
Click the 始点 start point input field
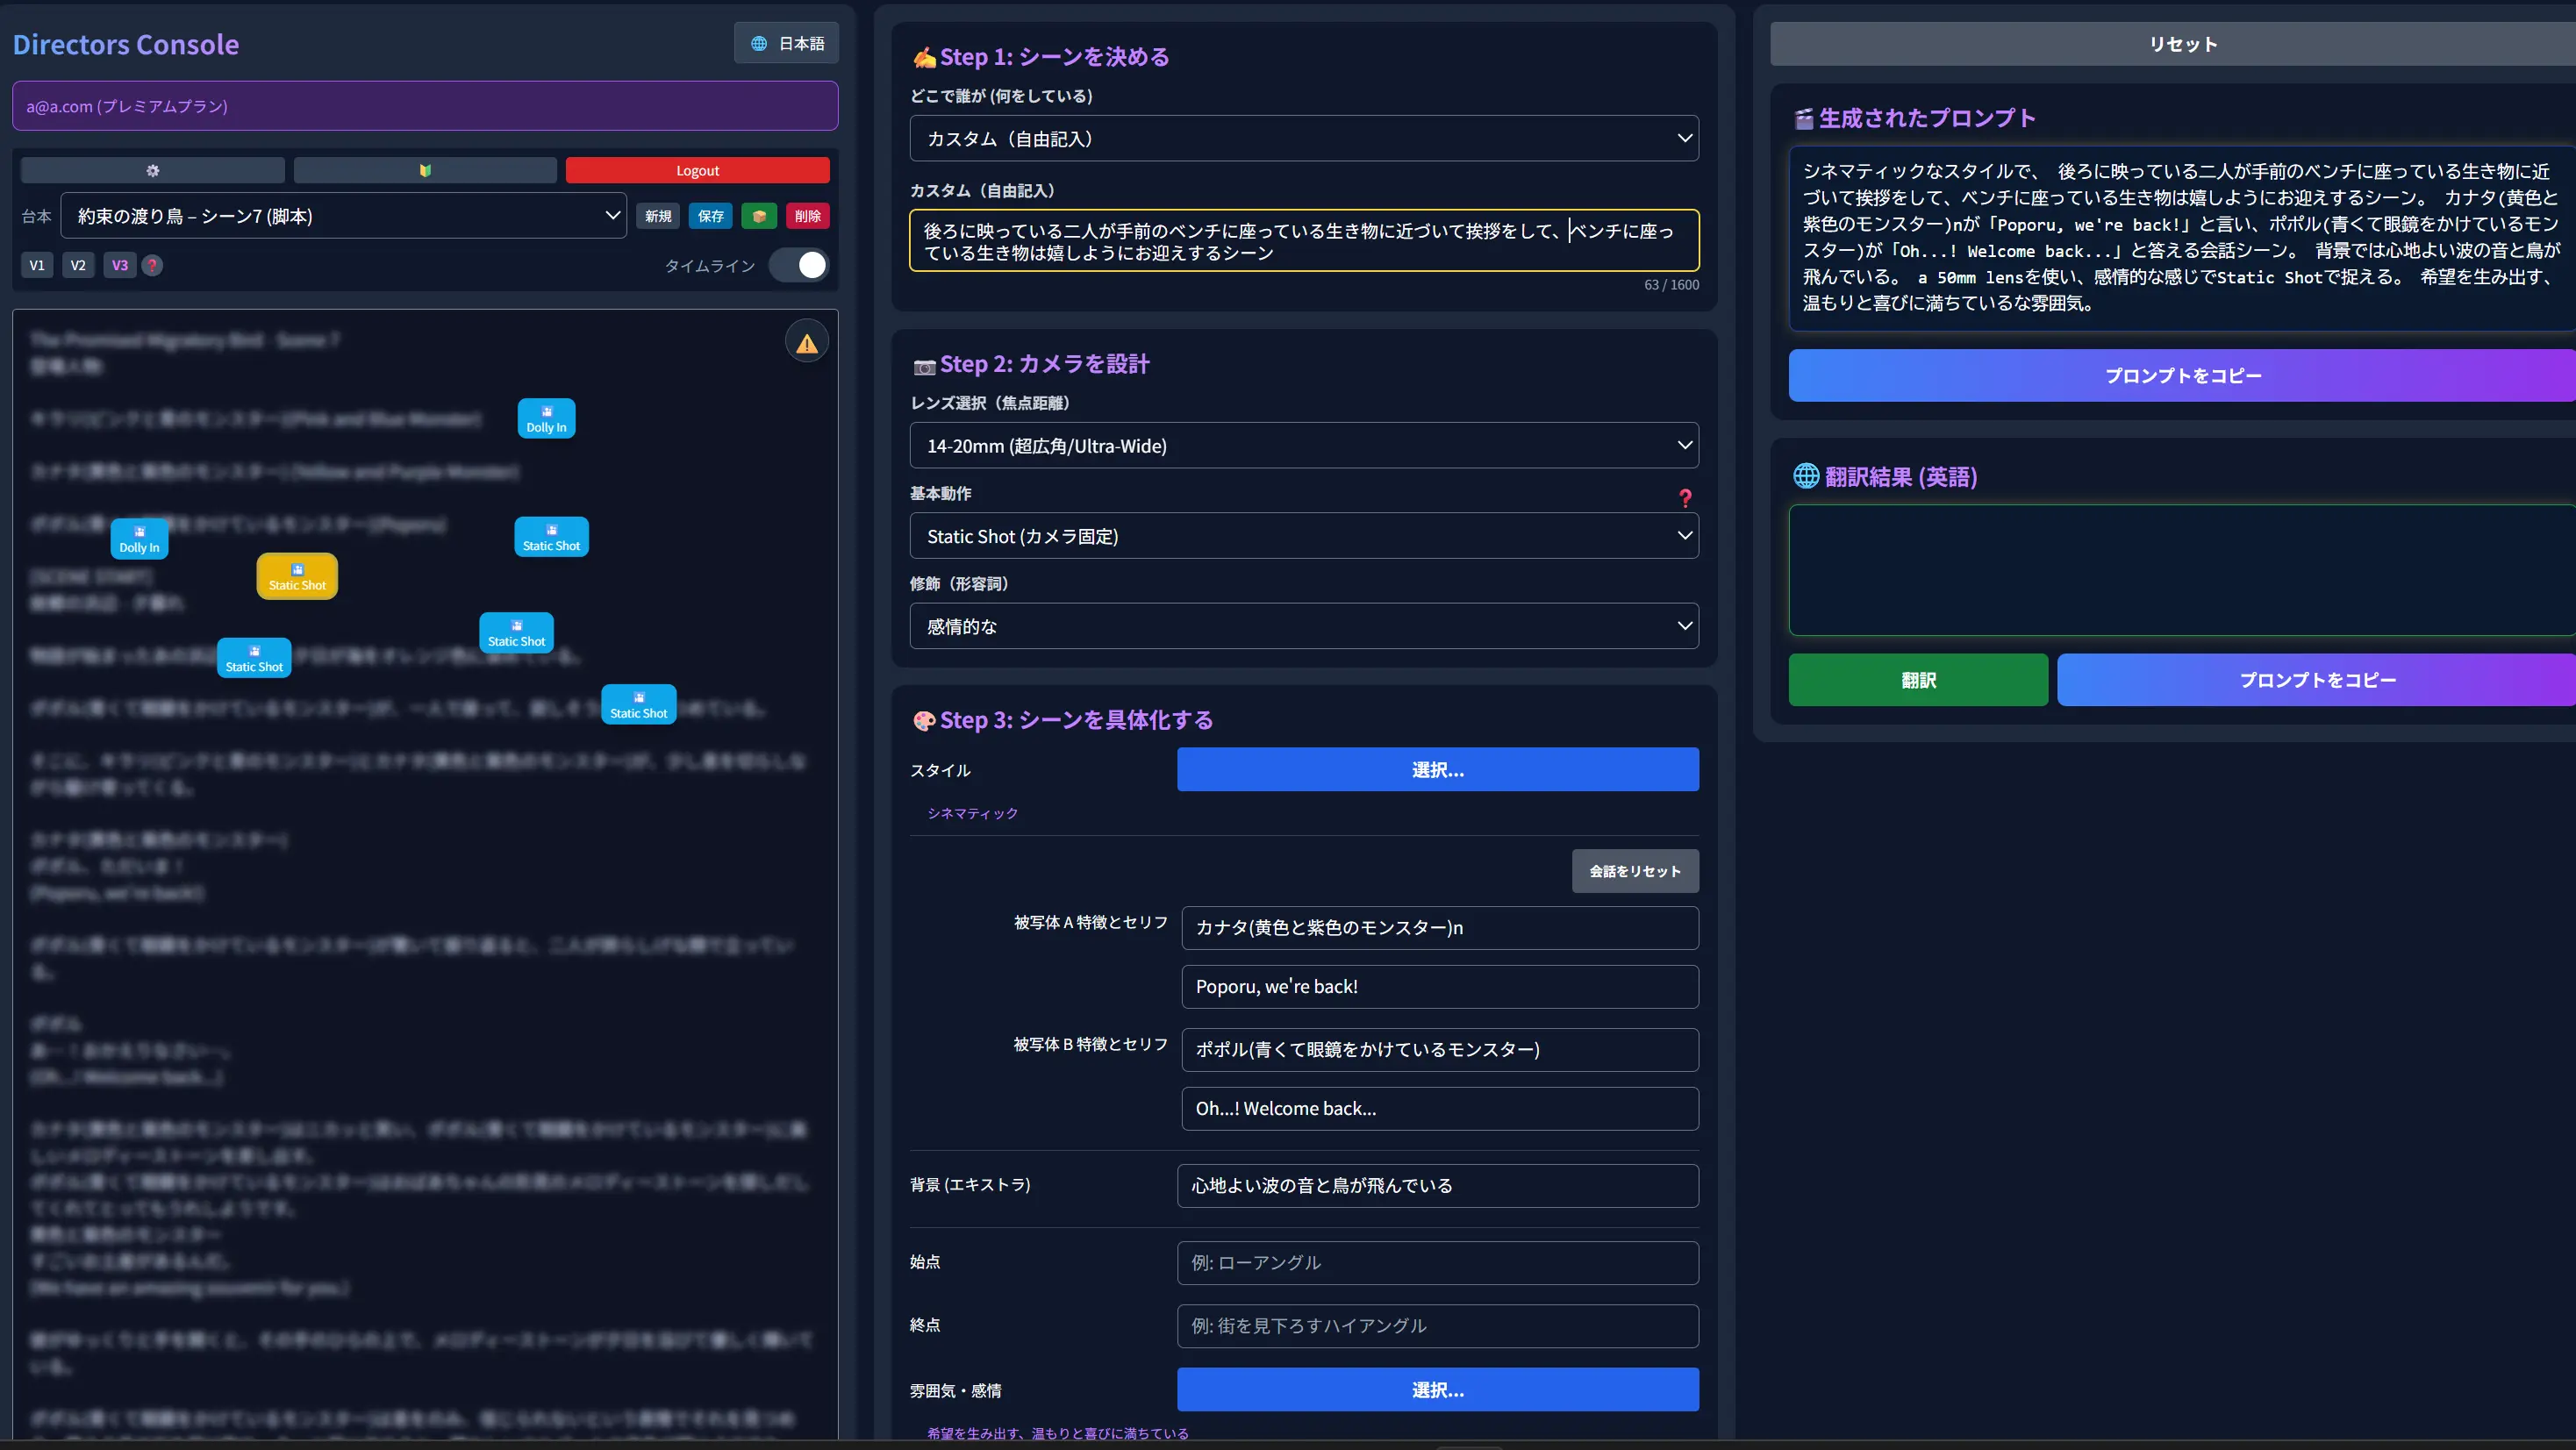click(1437, 1262)
